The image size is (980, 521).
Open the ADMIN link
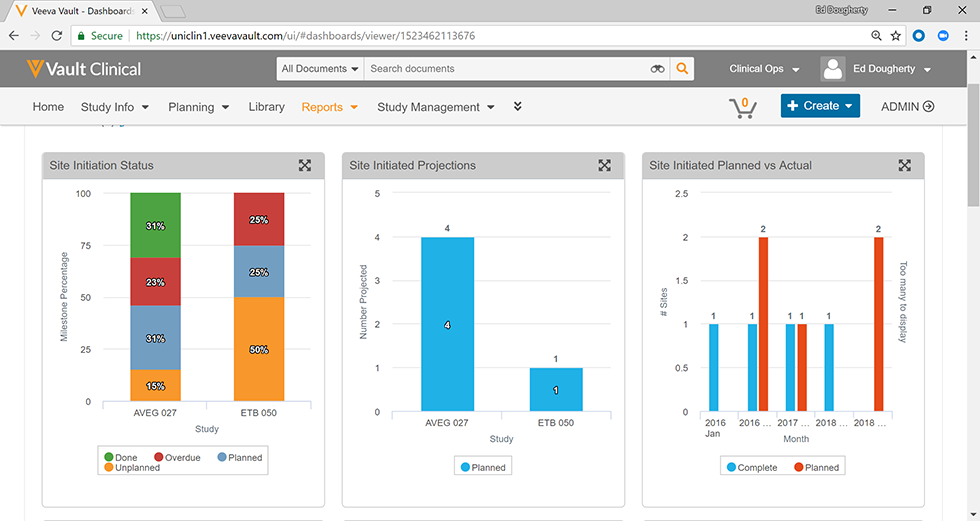click(907, 107)
